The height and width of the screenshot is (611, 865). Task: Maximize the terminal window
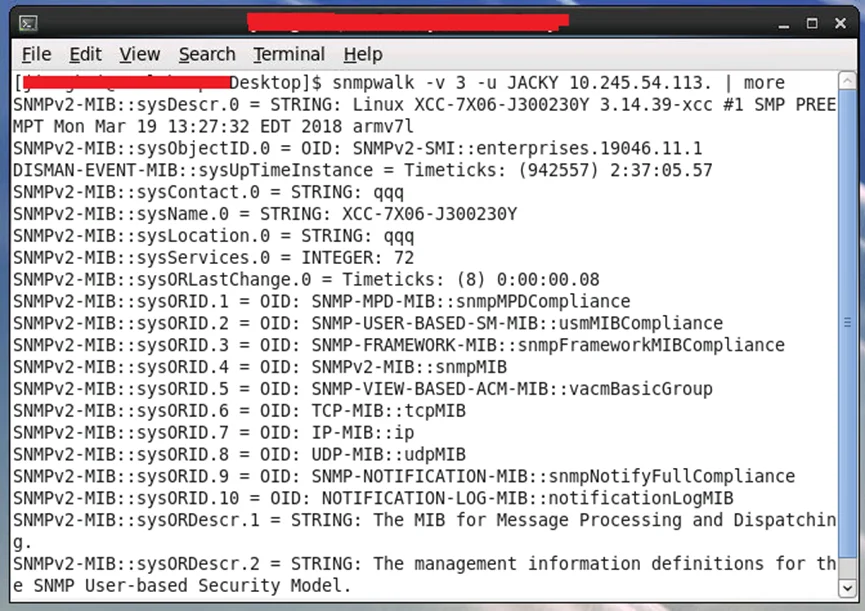coord(812,23)
